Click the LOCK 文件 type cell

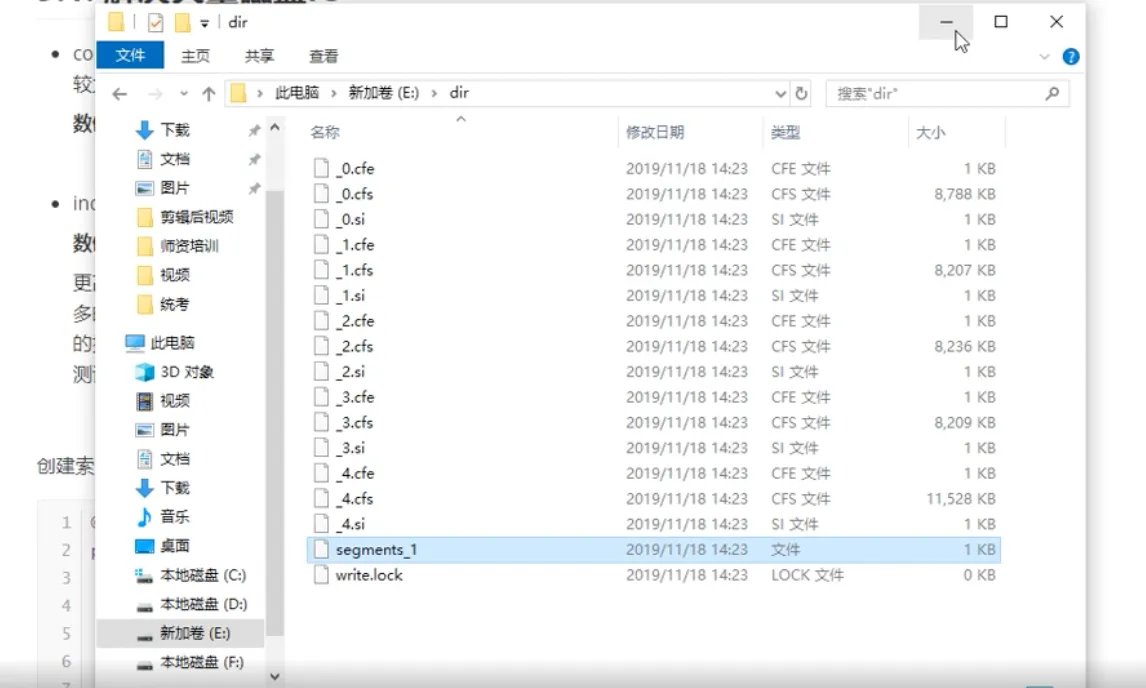click(807, 575)
